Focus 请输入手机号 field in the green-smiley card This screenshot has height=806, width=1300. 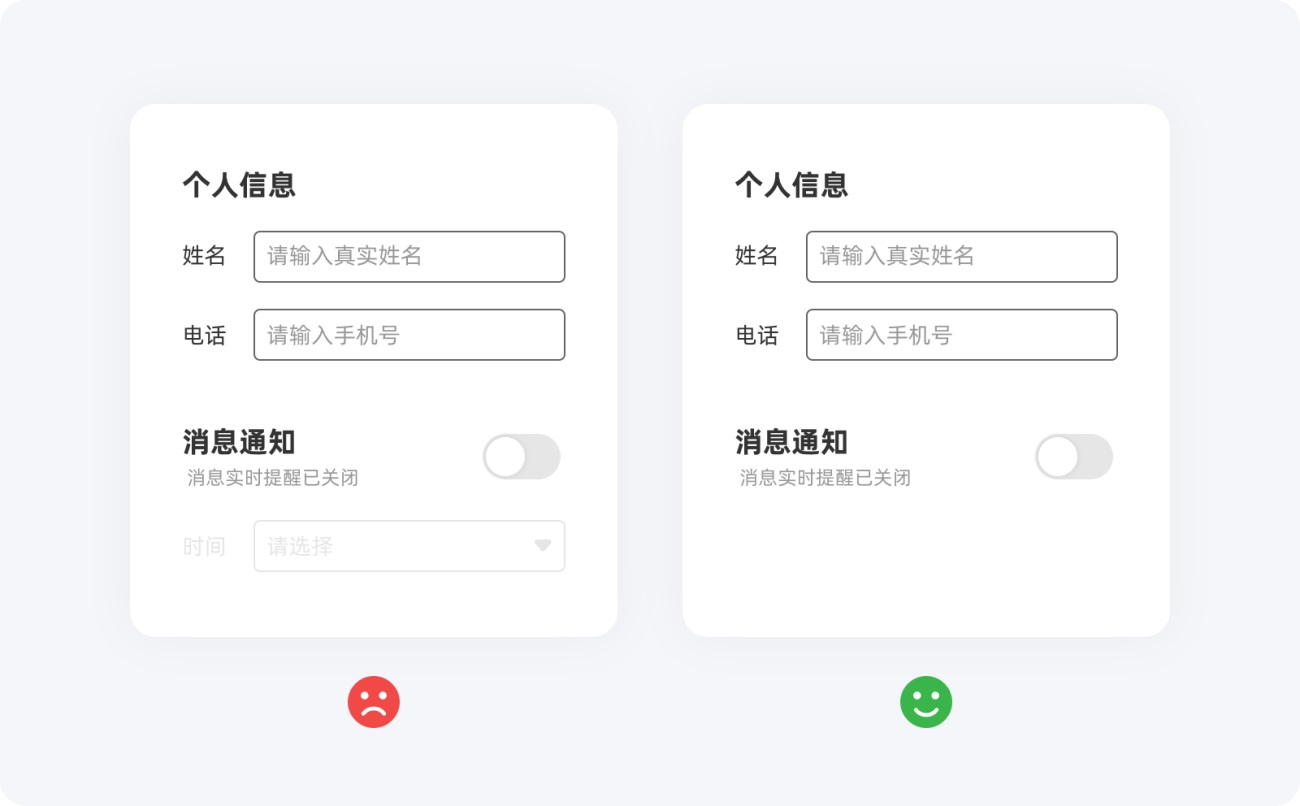tap(962, 335)
